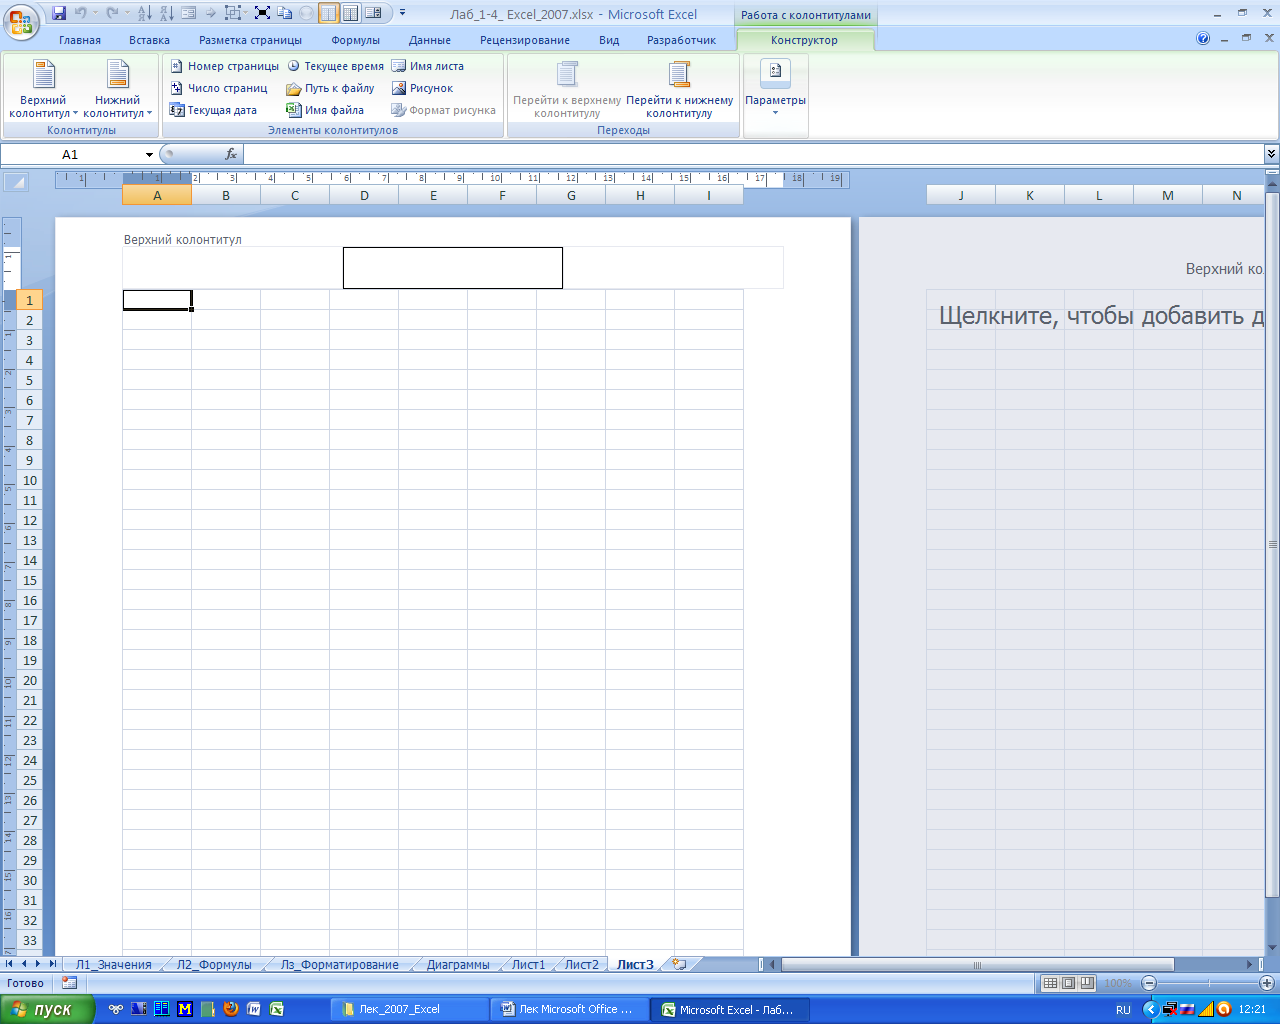Screen dimensions: 1280x1024
Task: Select the Лист1 sheet tab
Action: [528, 964]
